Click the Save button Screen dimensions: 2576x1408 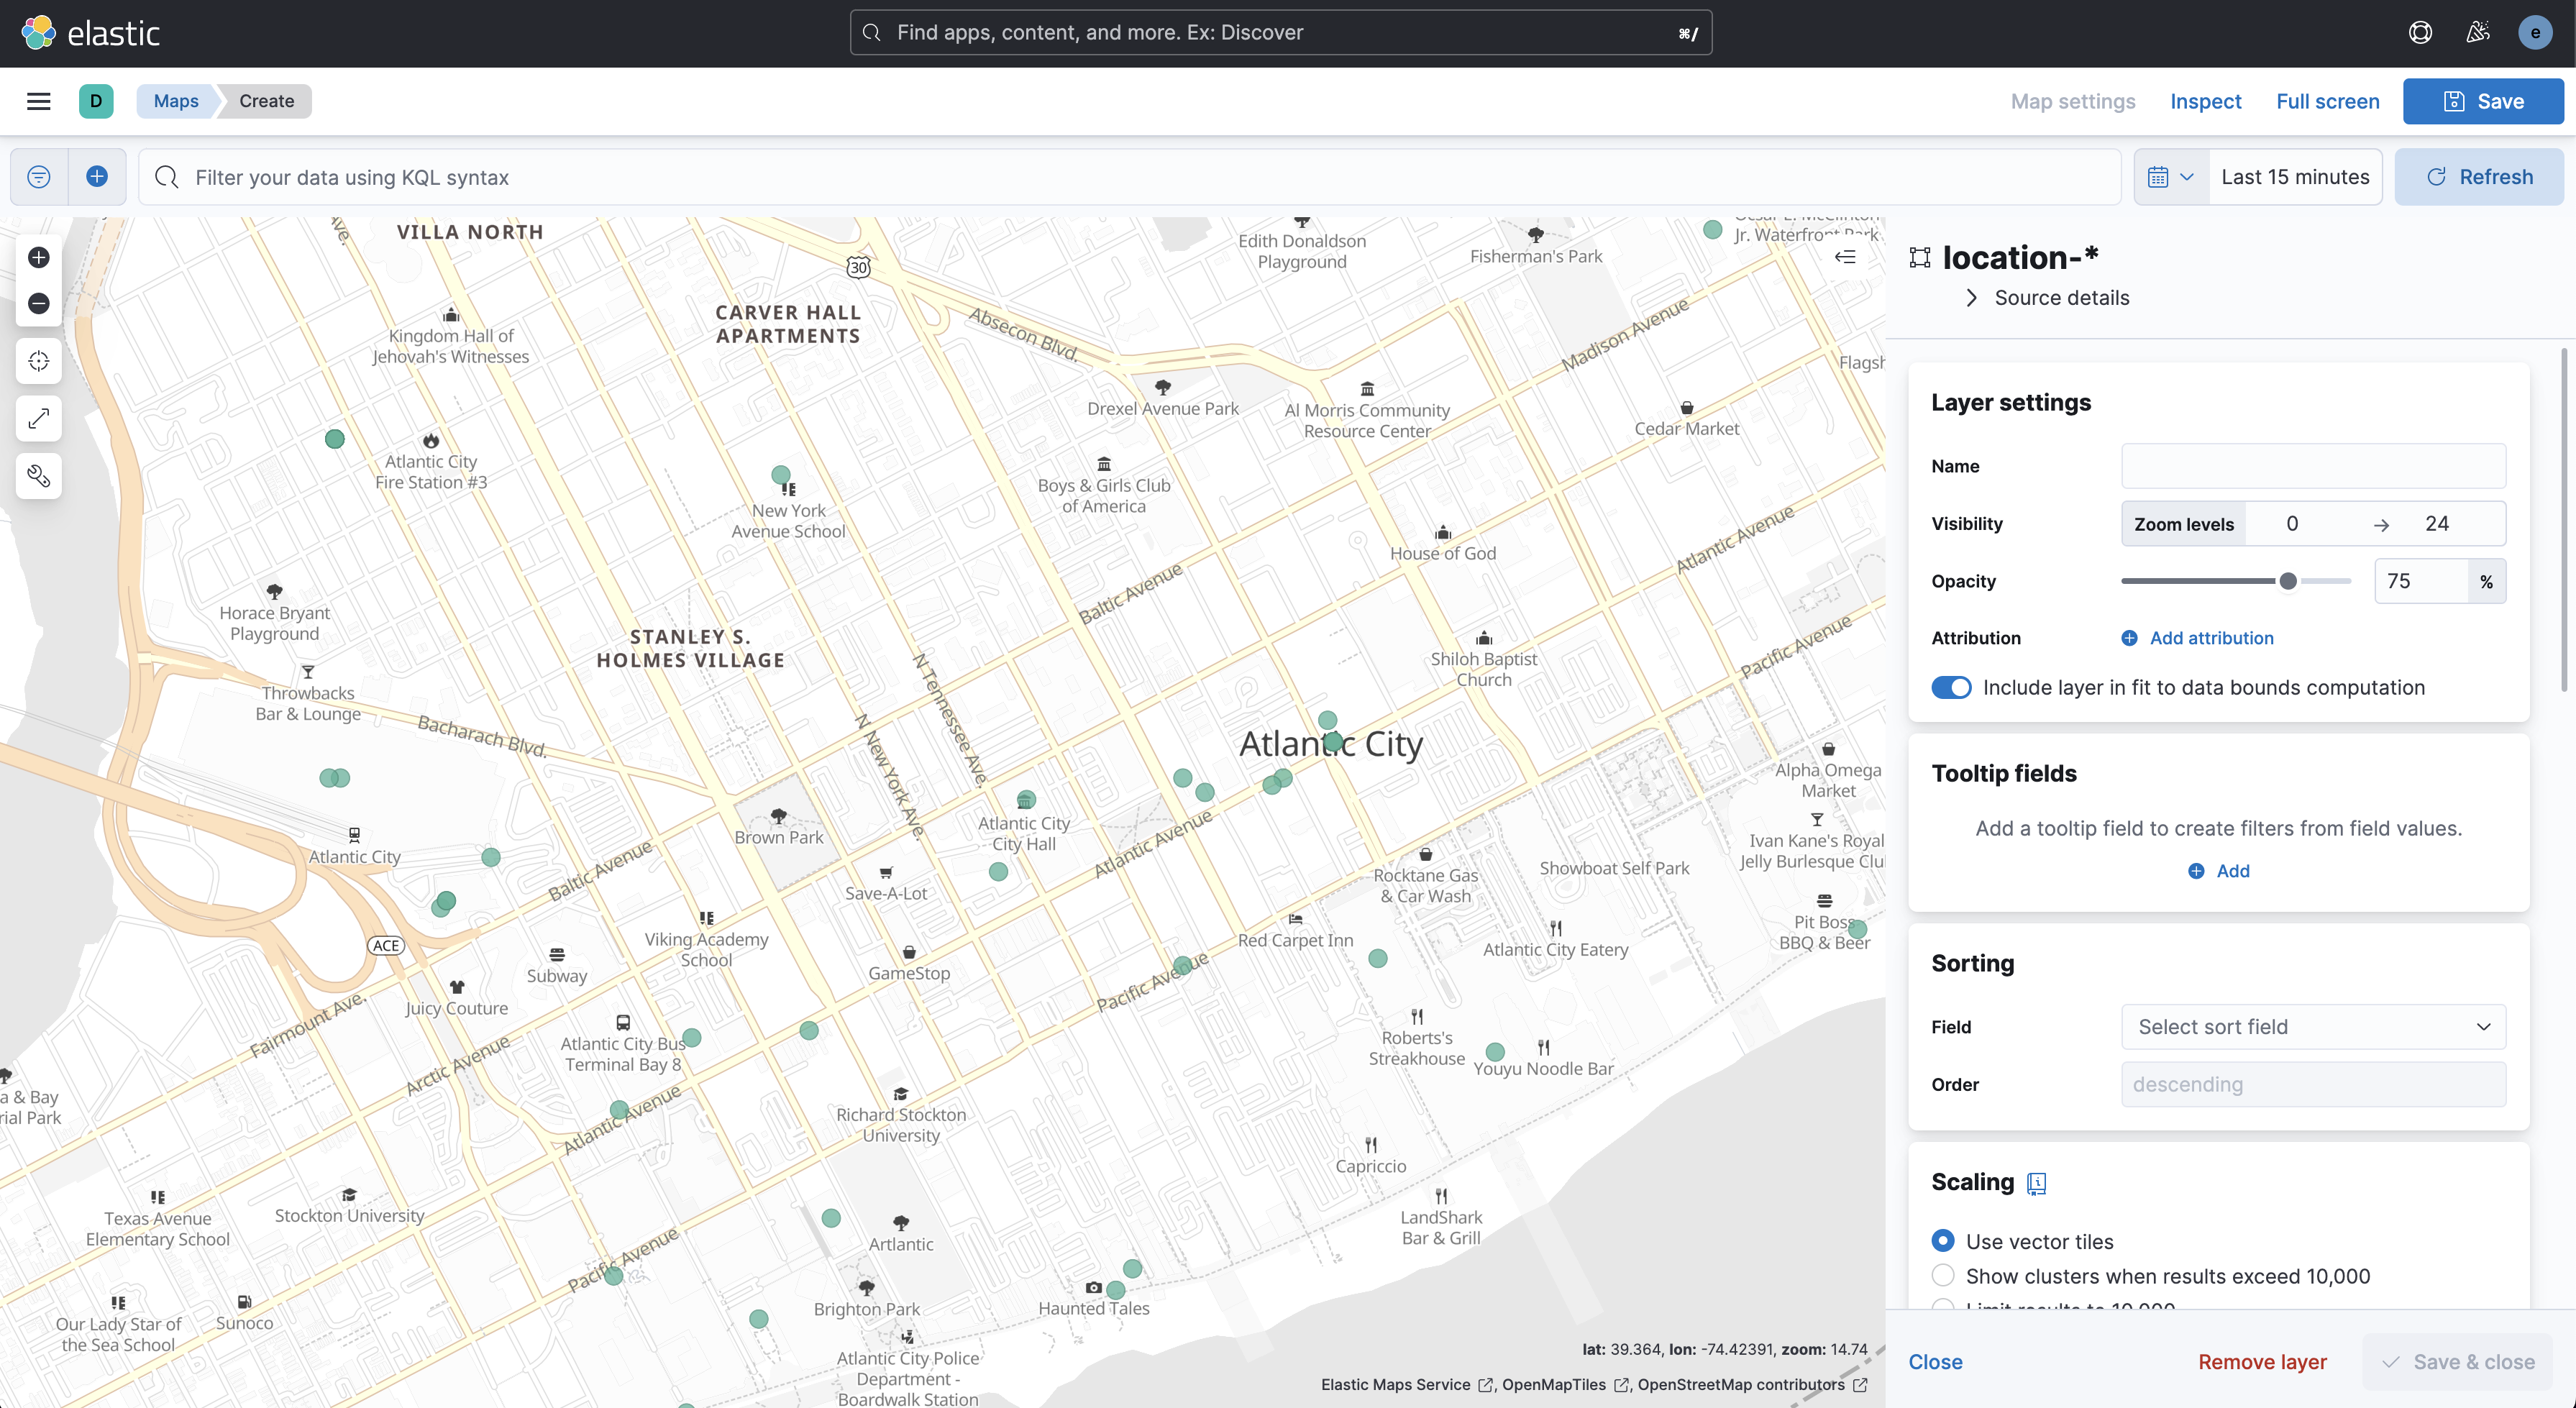click(x=2483, y=101)
